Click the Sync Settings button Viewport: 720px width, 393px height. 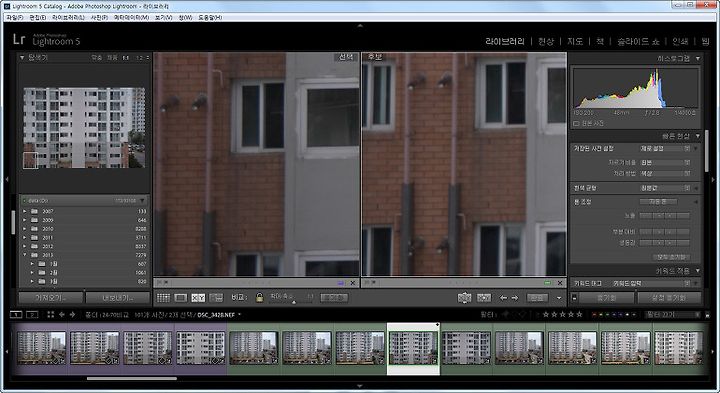tap(669, 298)
